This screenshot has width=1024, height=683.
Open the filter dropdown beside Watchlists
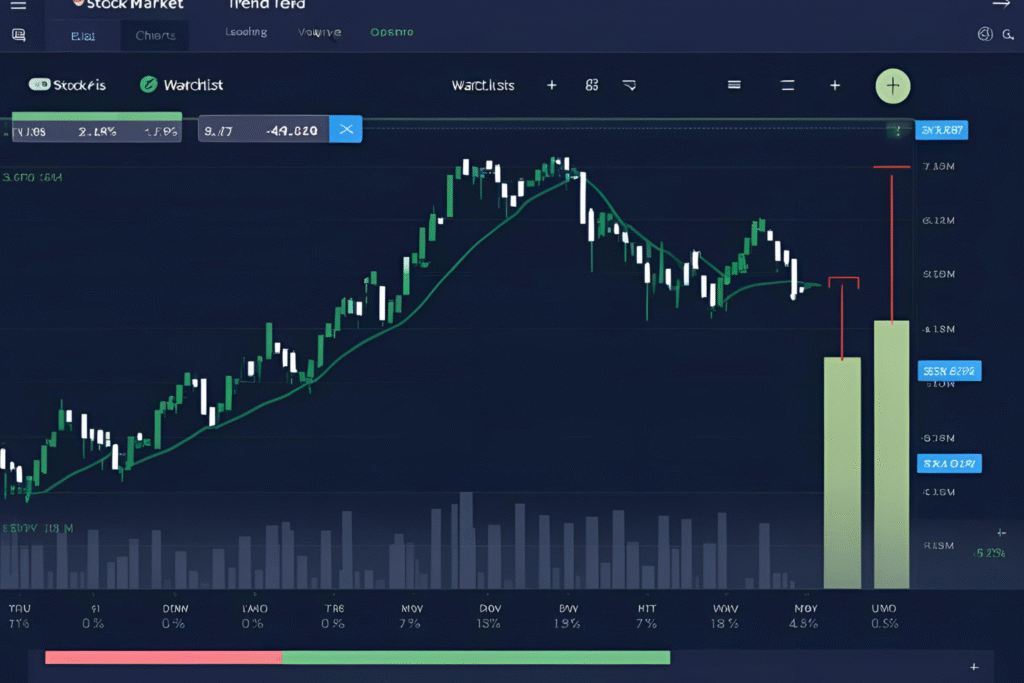629,86
